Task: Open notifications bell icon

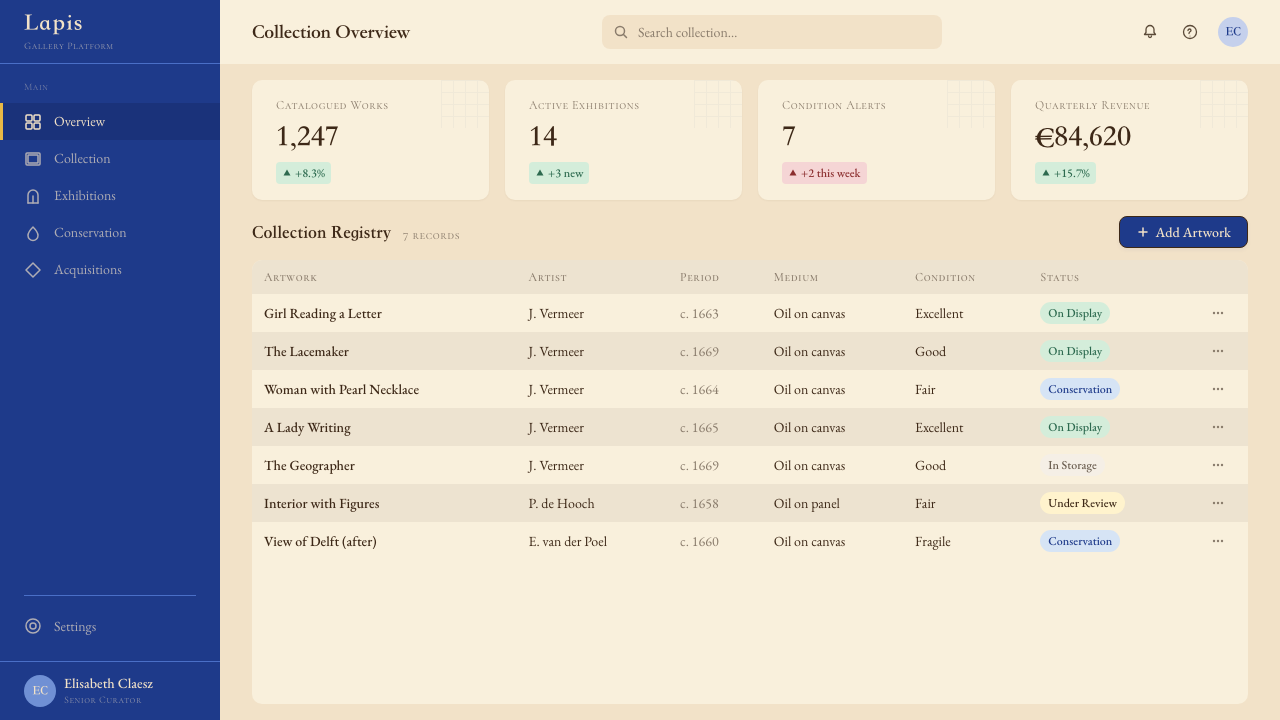Action: [x=1150, y=32]
